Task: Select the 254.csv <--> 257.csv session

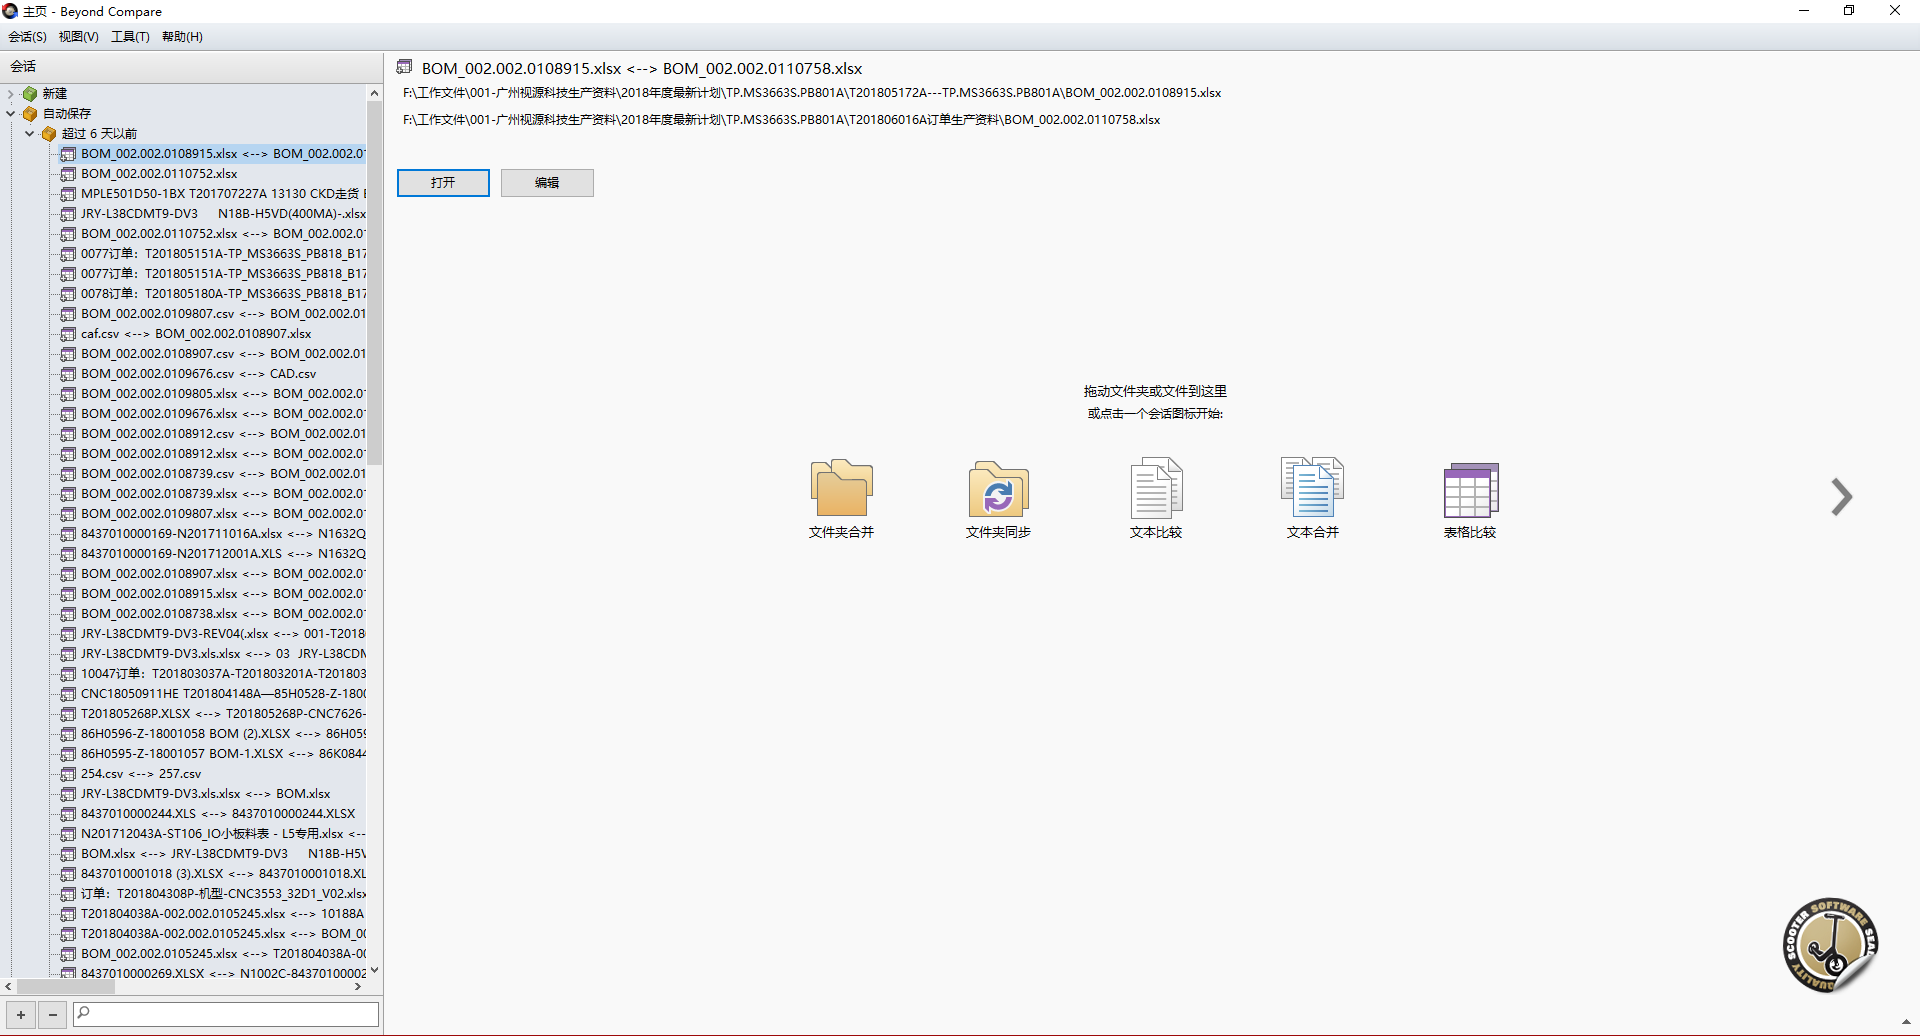Action: (141, 774)
